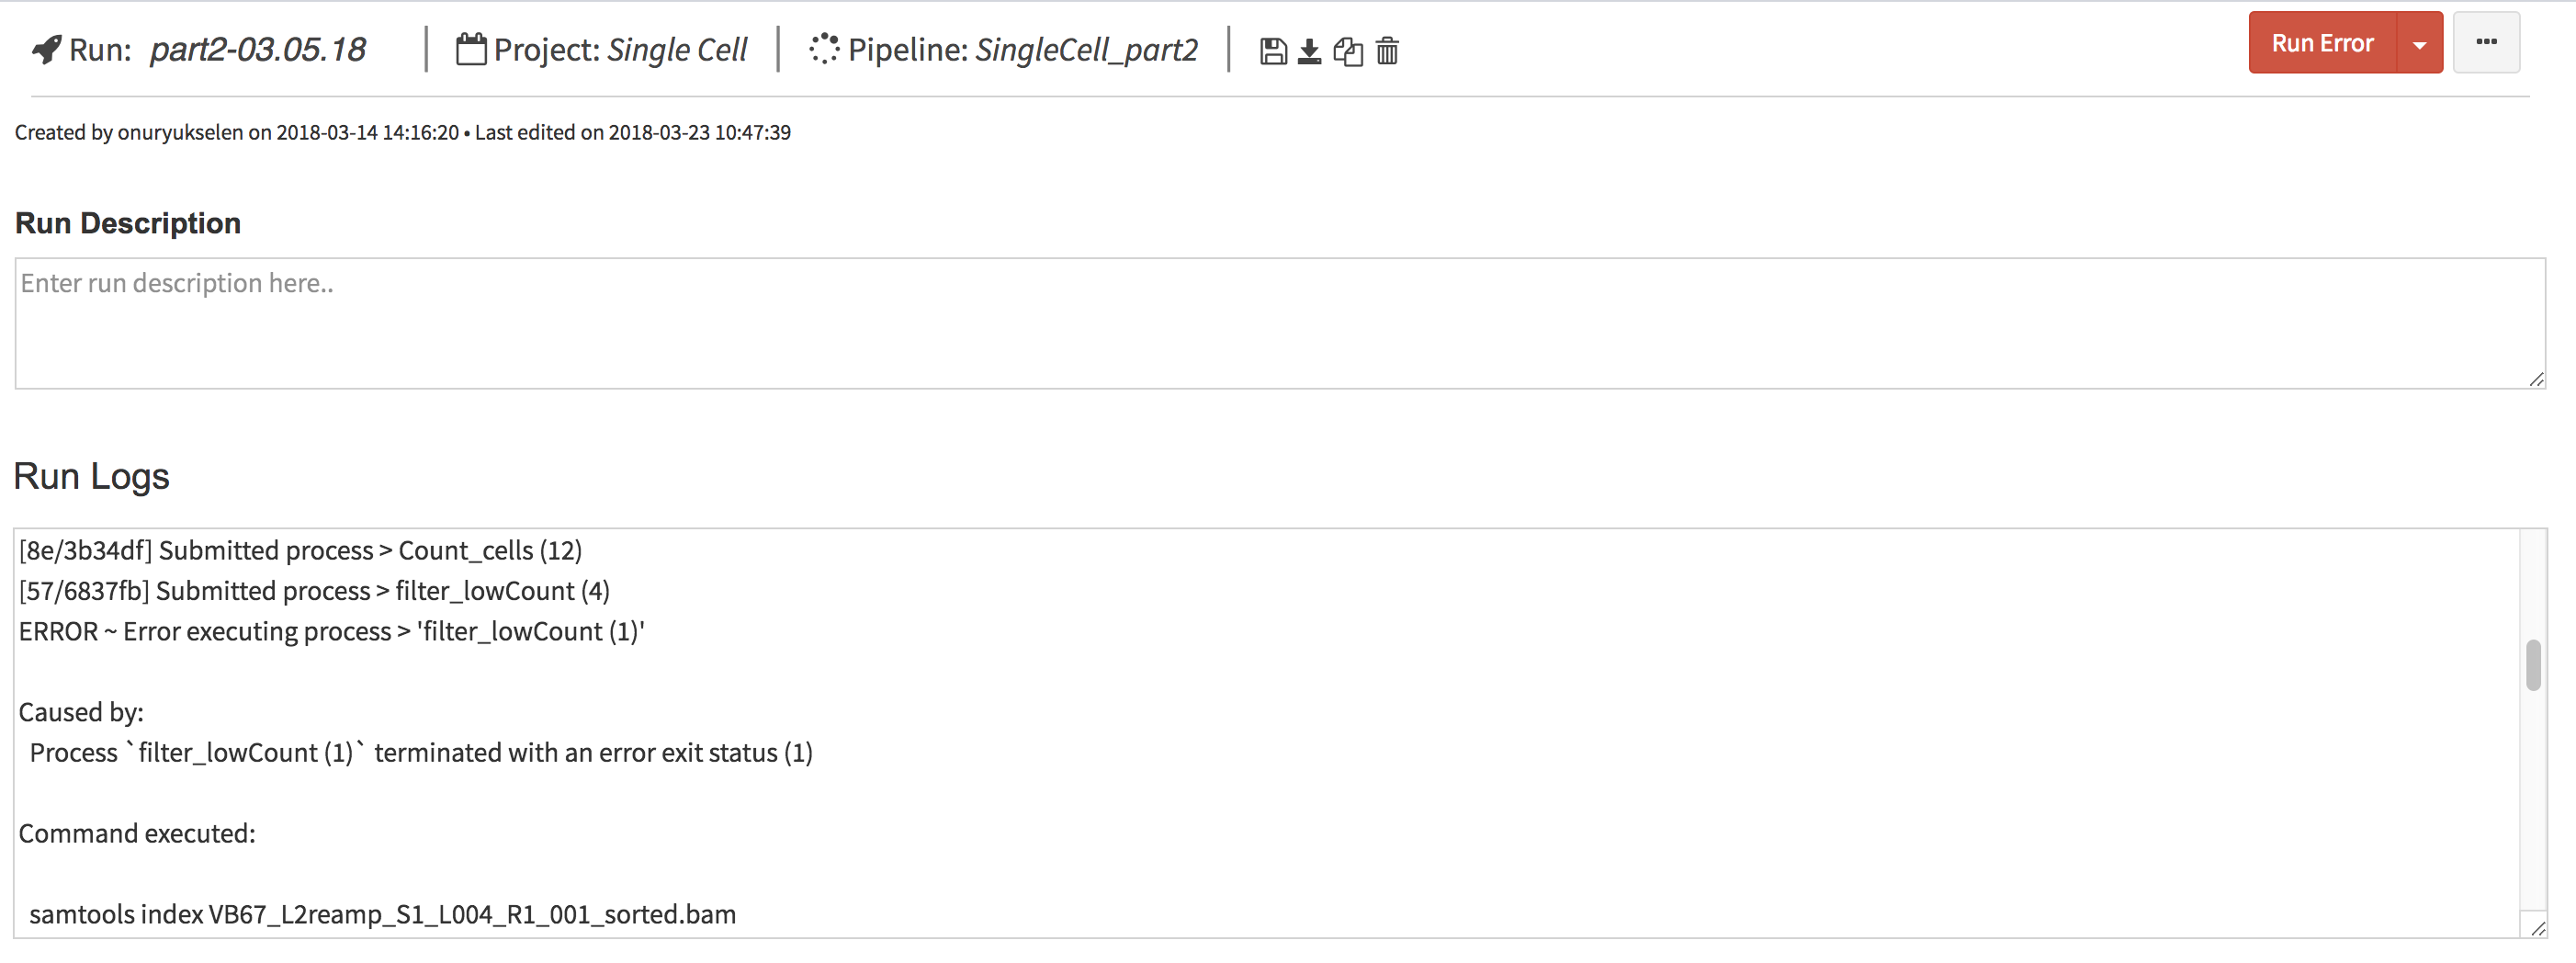Screen dimensions: 2576x963
Task: Click inside the run description textarea
Action: coord(1279,323)
